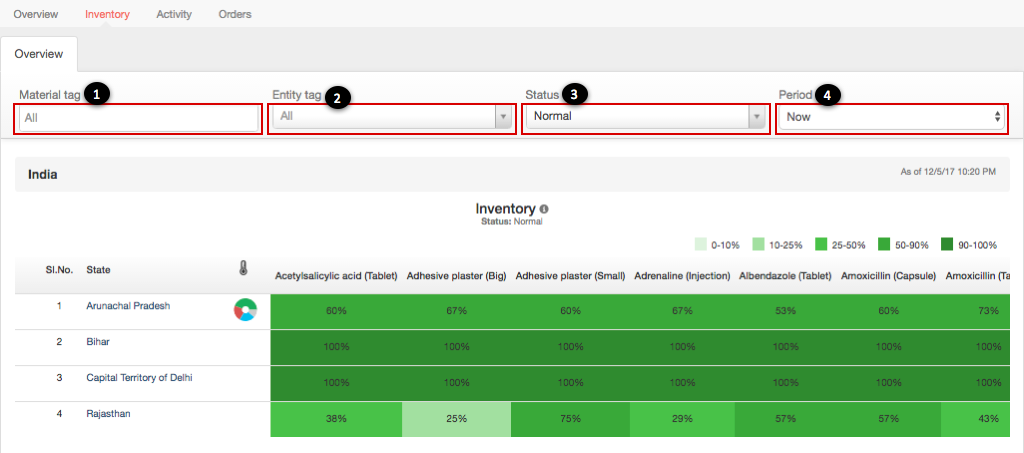Click Adhesive plaster (Small) column header
This screenshot has width=1024, height=453.
point(570,276)
